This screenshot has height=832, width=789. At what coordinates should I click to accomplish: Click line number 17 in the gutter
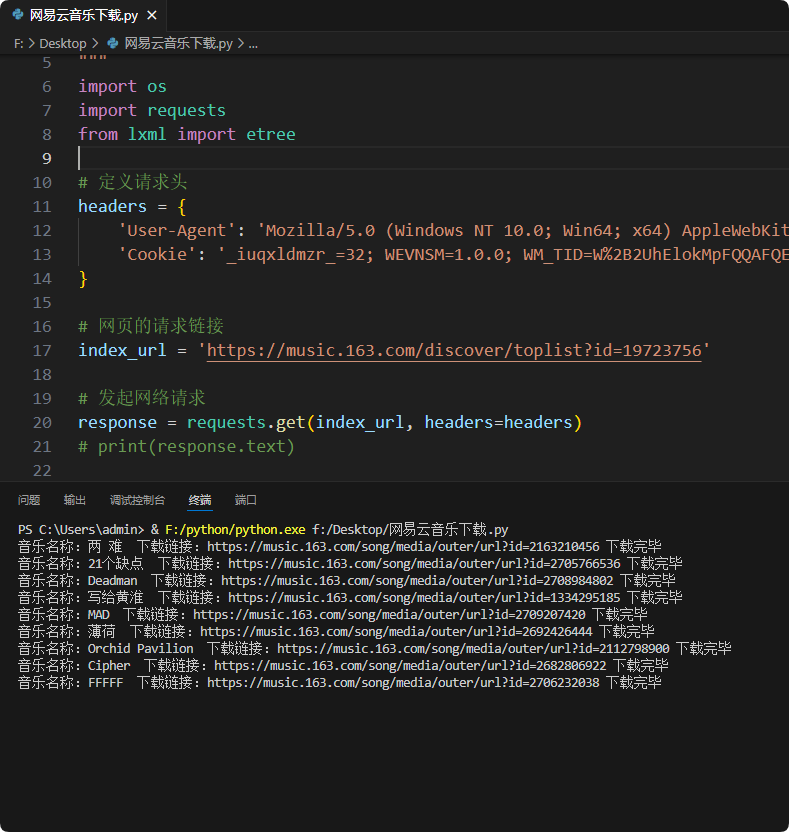coord(42,351)
